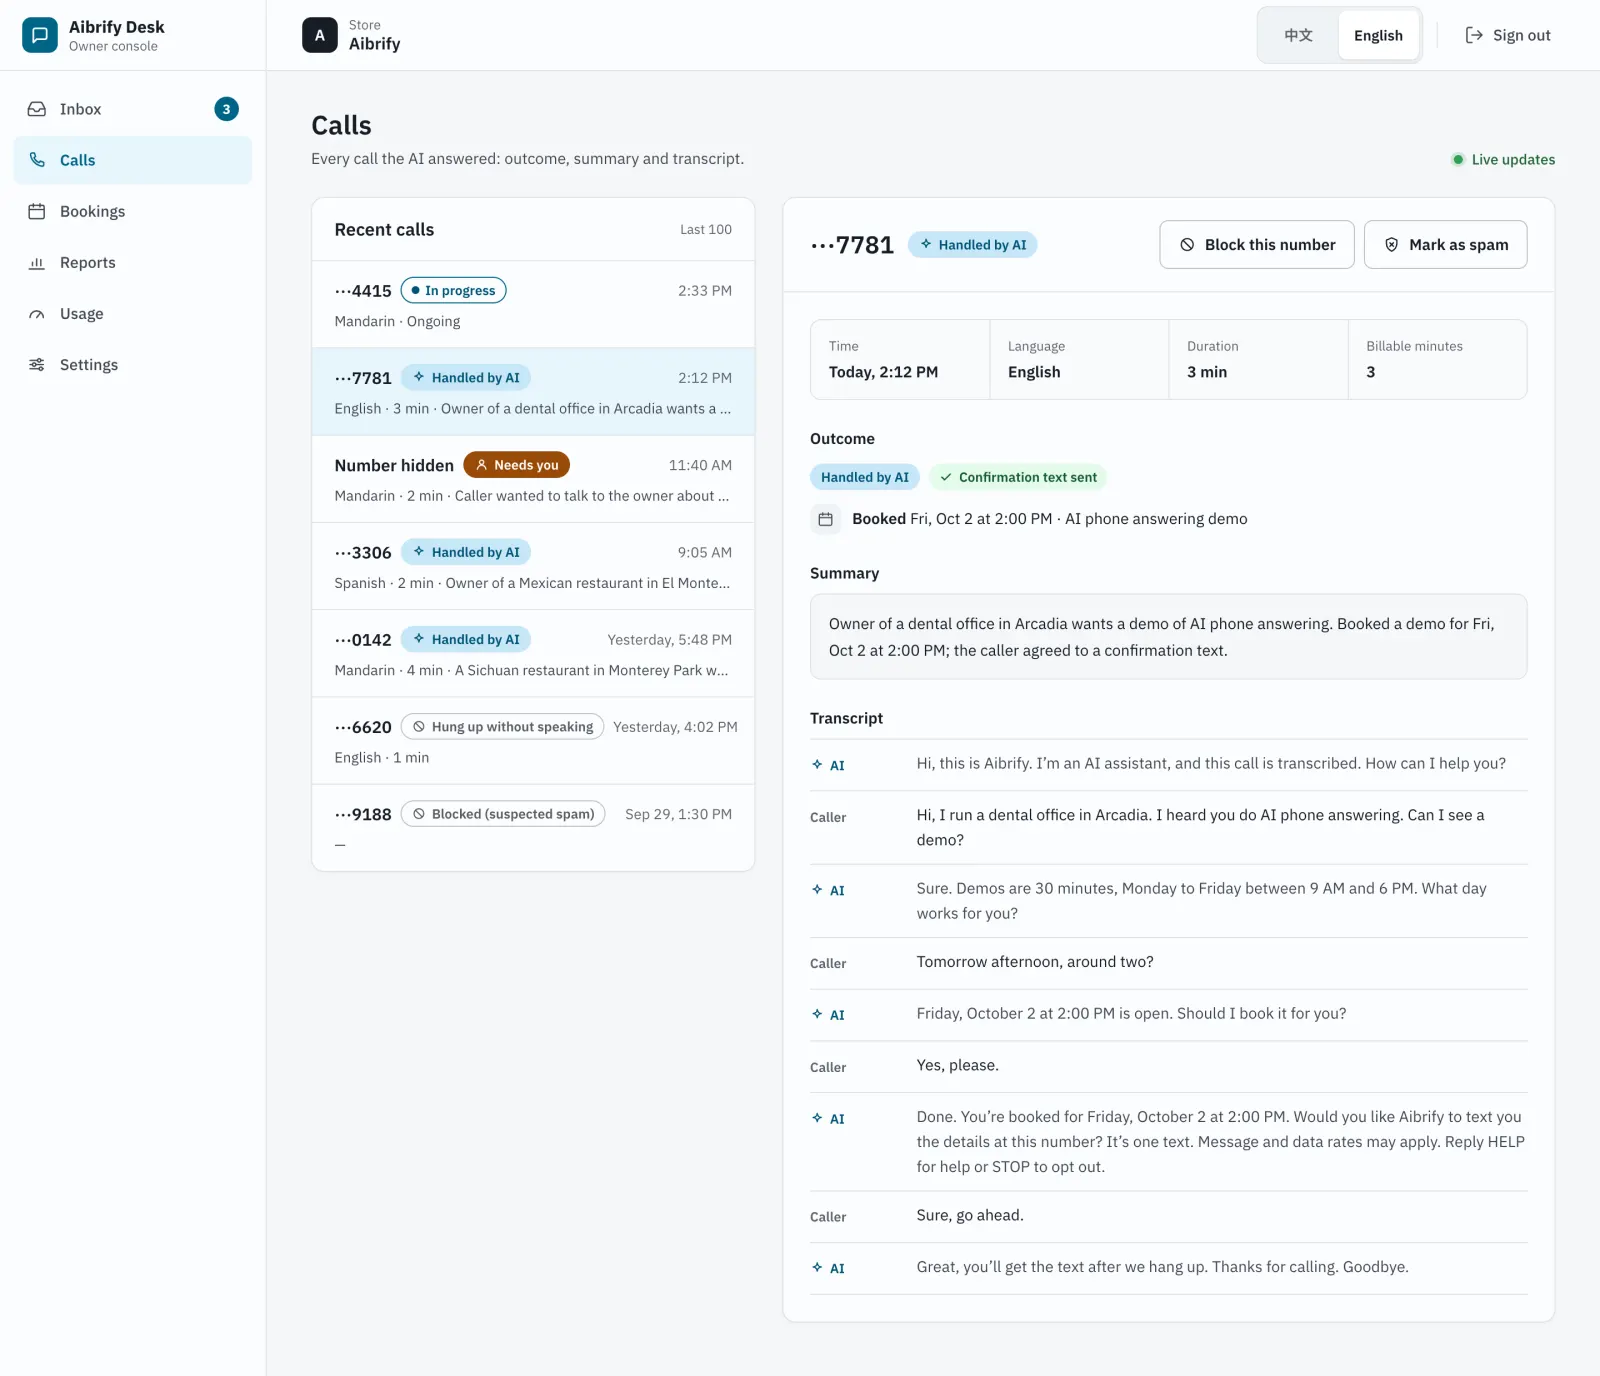Click the Handled by AI badge on call 3306
1600x1376 pixels.
(x=466, y=552)
